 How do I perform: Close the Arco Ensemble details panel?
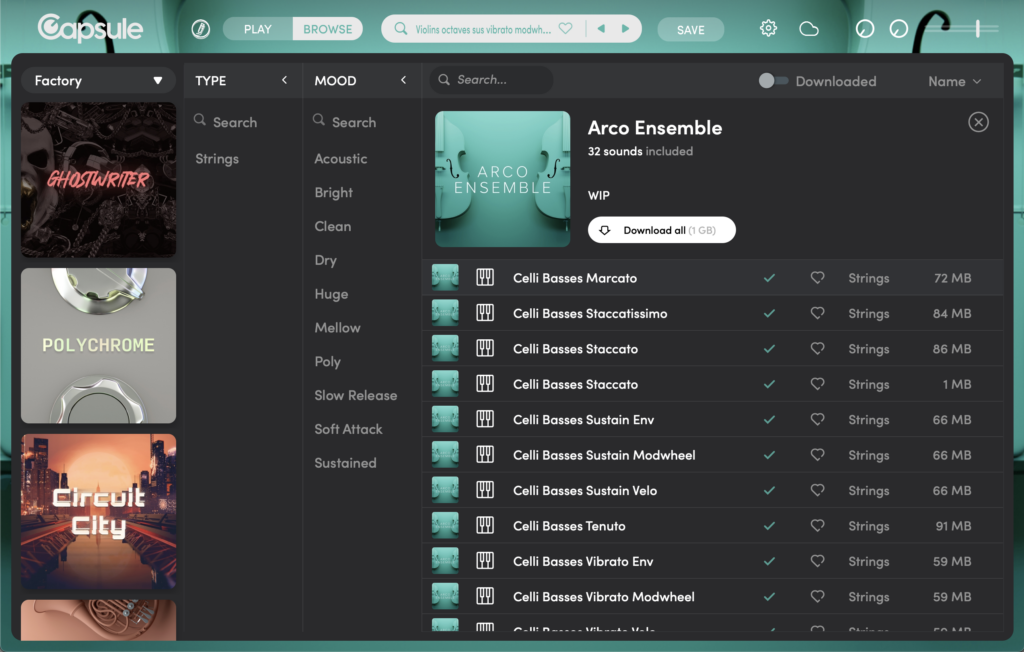pos(978,122)
